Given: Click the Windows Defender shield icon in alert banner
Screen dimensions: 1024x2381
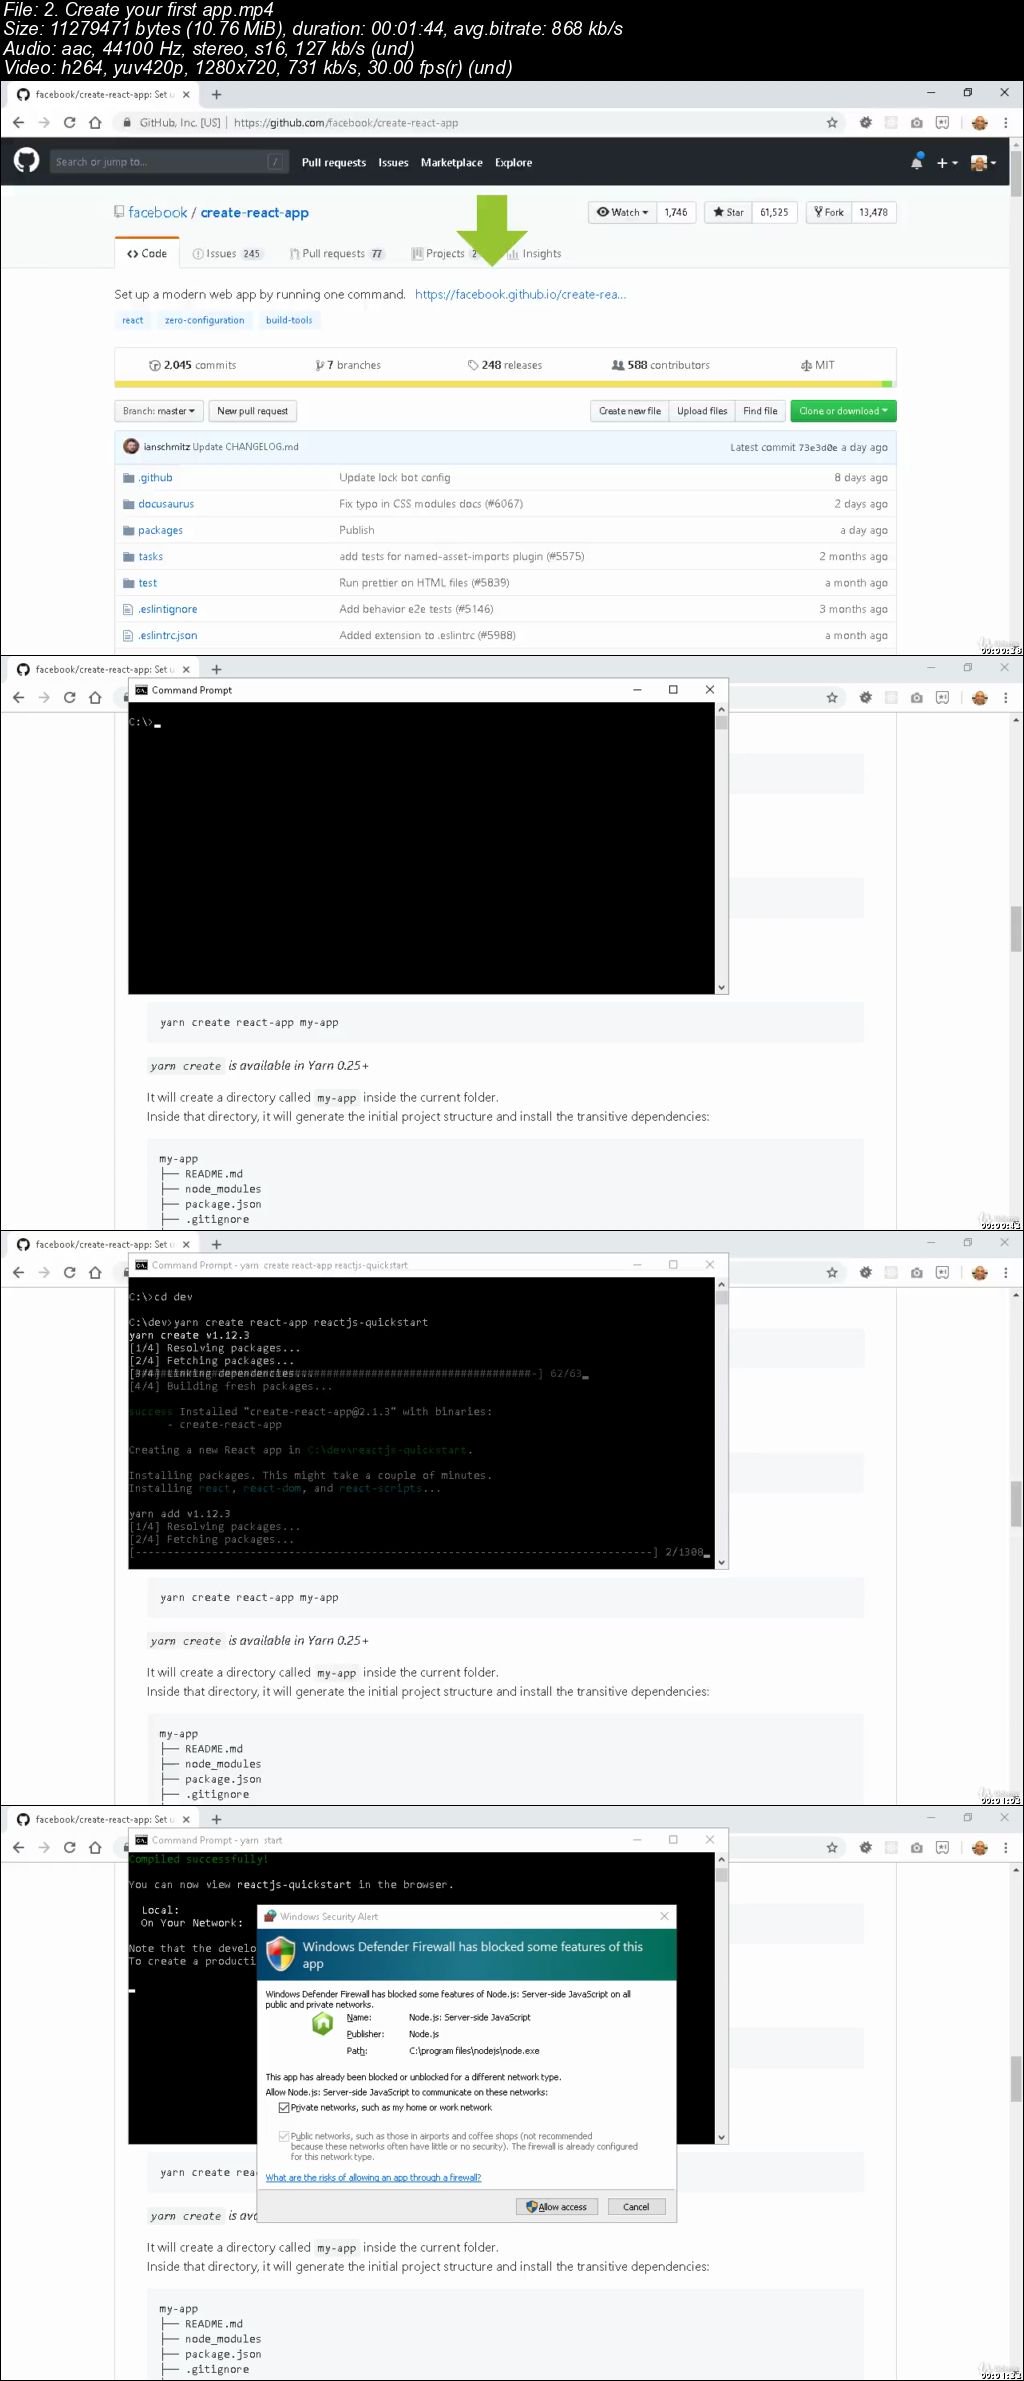Looking at the screenshot, I should pyautogui.click(x=281, y=1954).
